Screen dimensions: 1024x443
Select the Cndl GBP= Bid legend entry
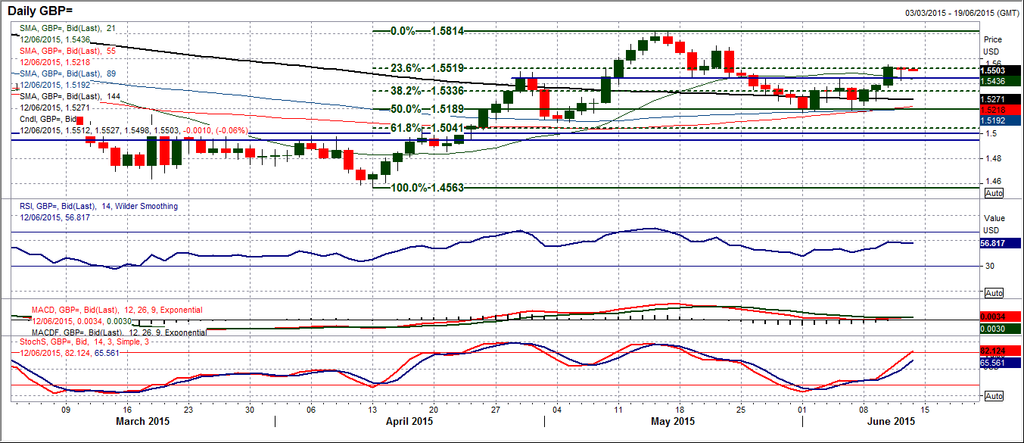(47, 120)
